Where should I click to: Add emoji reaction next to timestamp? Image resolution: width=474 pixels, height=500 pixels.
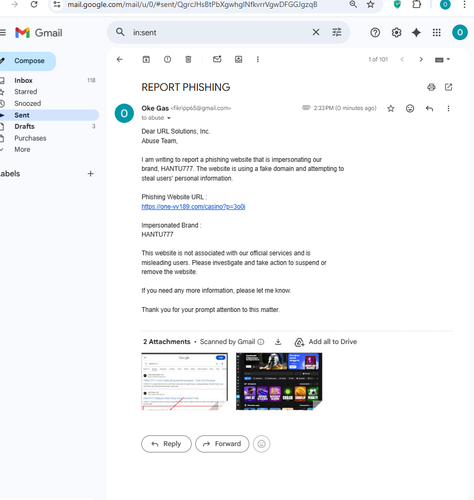410,108
